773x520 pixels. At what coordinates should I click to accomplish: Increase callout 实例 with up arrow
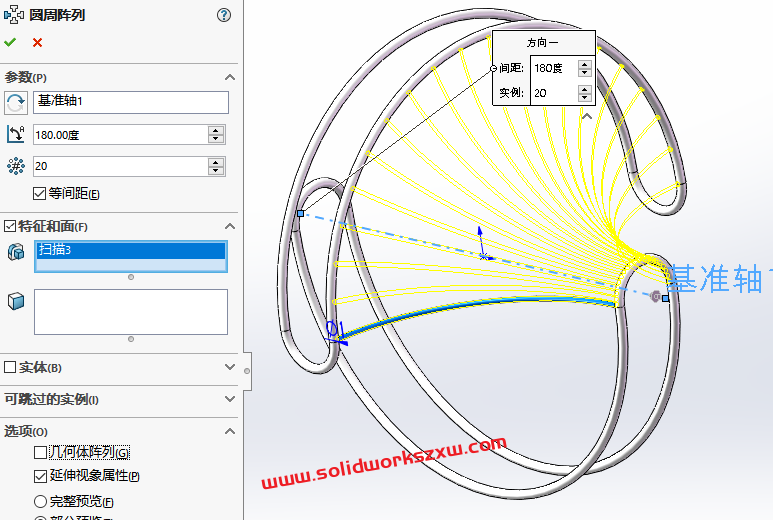[585, 89]
